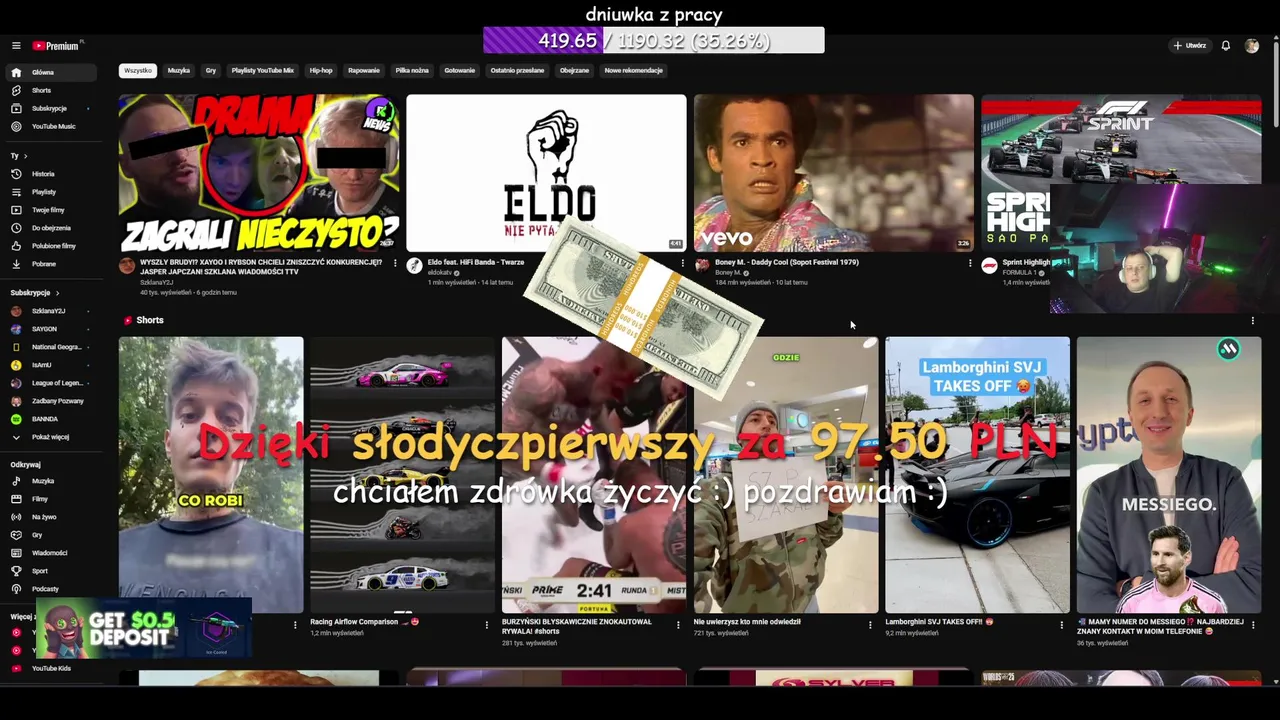This screenshot has height=720, width=1280.
Task: Open Gry gaming section
Action: [x=53, y=535]
